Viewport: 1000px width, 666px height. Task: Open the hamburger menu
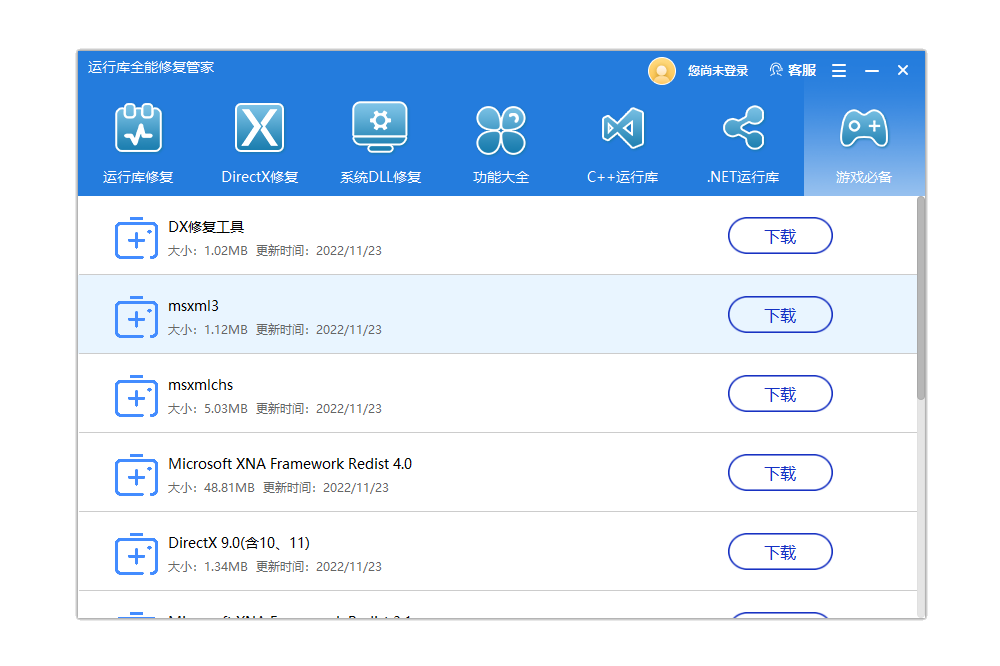tap(839, 70)
